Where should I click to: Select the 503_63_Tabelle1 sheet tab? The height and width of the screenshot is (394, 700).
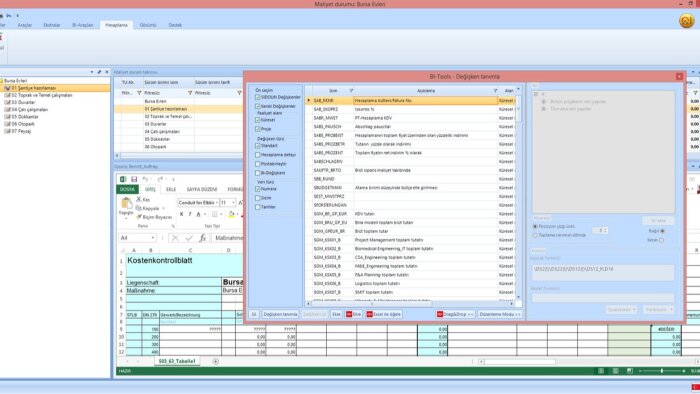pos(177,361)
